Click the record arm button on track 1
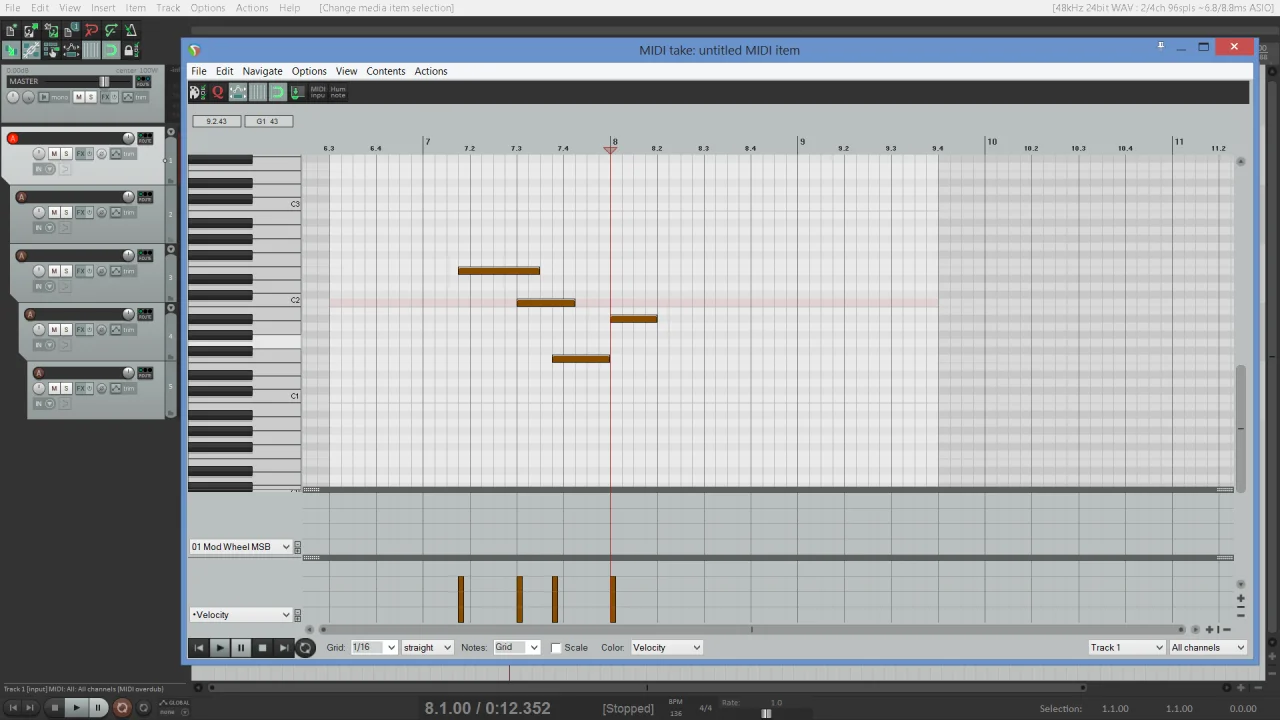 point(13,138)
